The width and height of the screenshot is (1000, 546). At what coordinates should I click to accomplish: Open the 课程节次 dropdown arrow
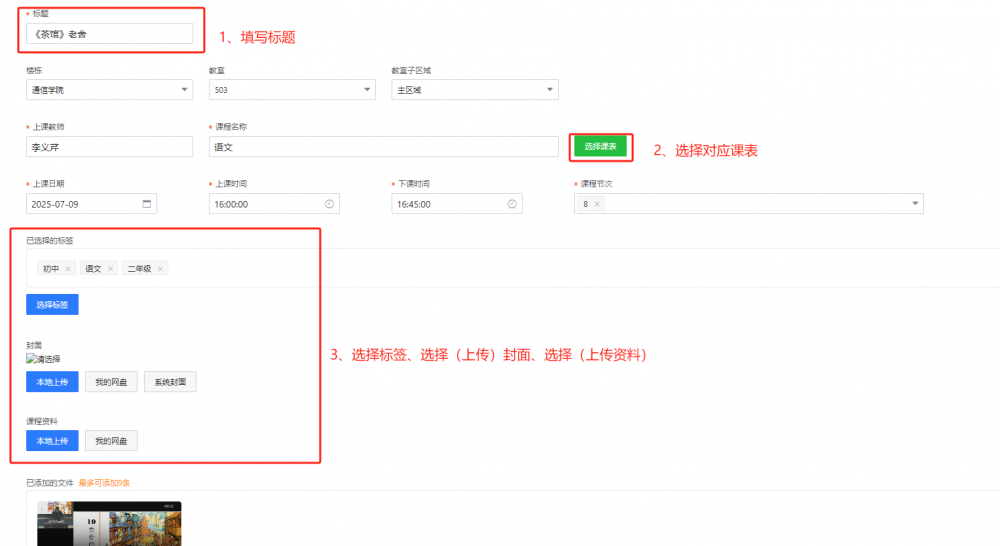914,204
